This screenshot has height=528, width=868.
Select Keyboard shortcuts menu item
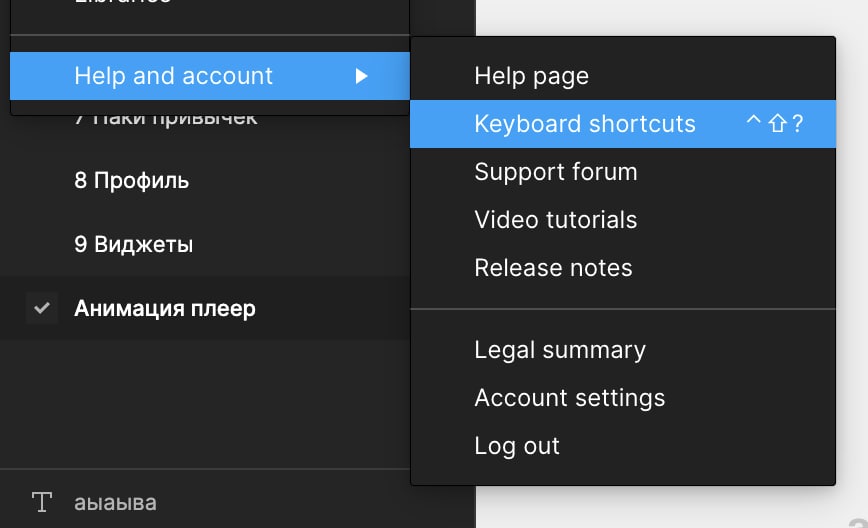pyautogui.click(x=623, y=124)
